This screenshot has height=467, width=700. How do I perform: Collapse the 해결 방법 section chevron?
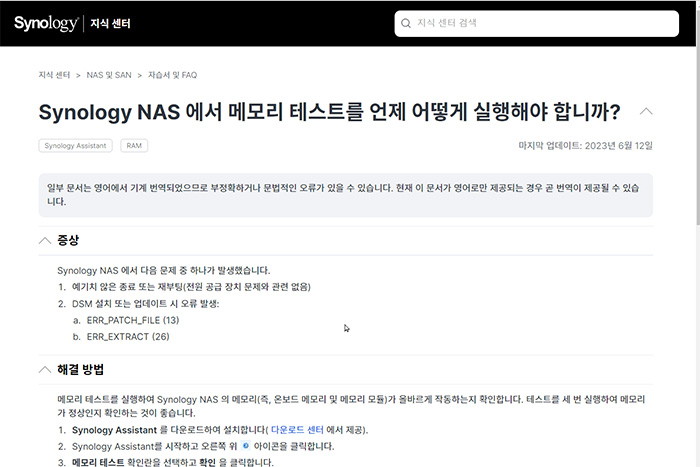[x=45, y=370]
